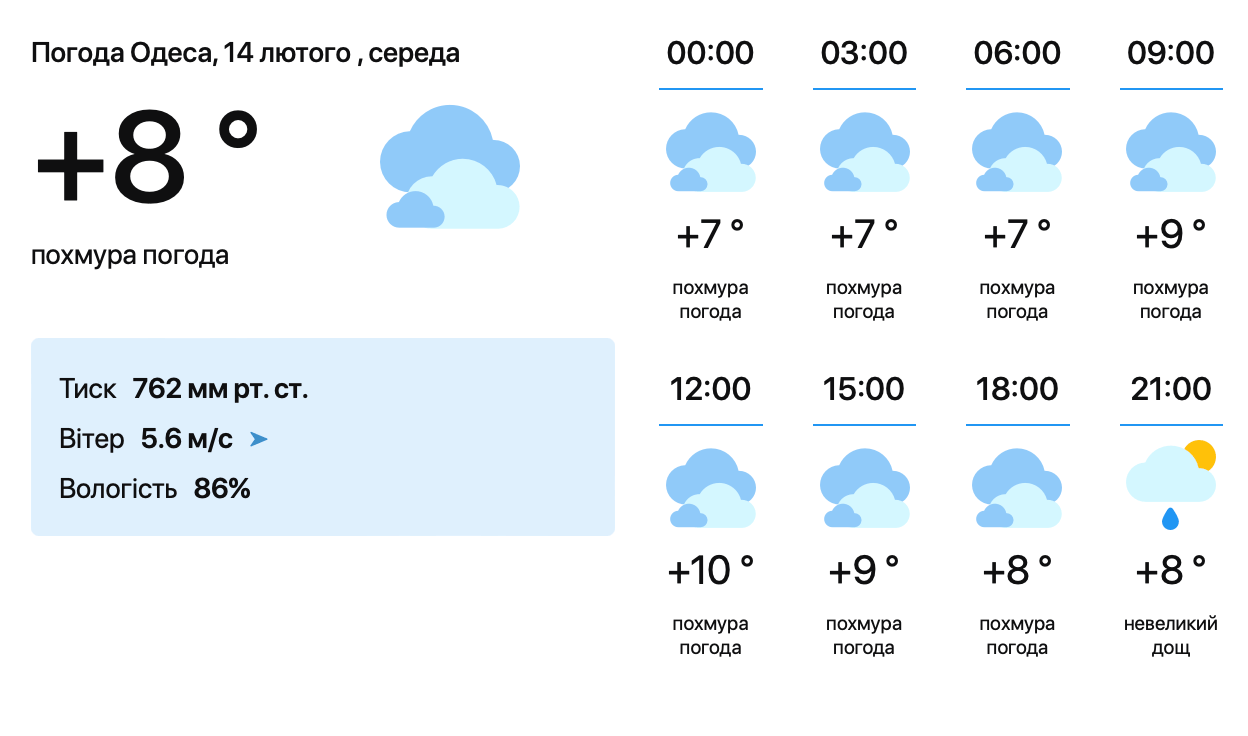Click the cloud icon under 15:00
This screenshot has width=1248, height=736.
(x=864, y=488)
